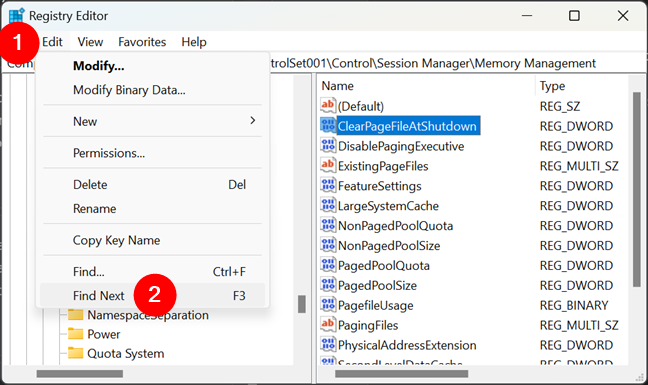
Task: Maximize the Registry Editor window
Action: pos(574,16)
